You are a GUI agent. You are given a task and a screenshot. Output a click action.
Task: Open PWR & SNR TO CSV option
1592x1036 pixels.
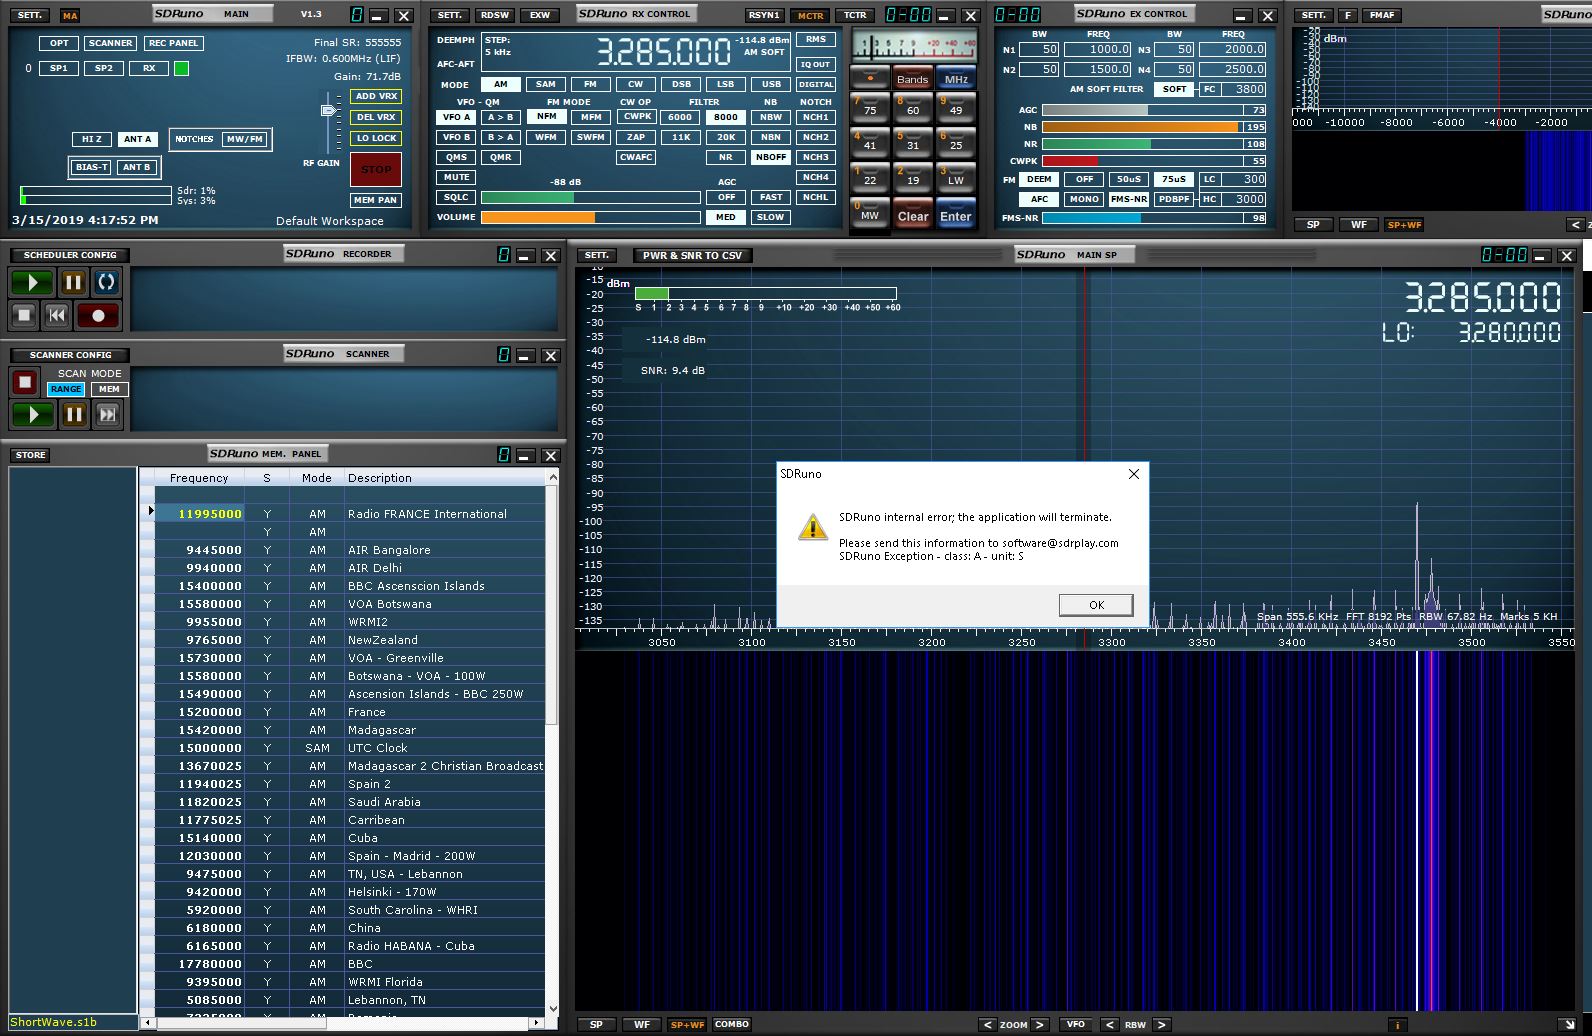tap(692, 255)
